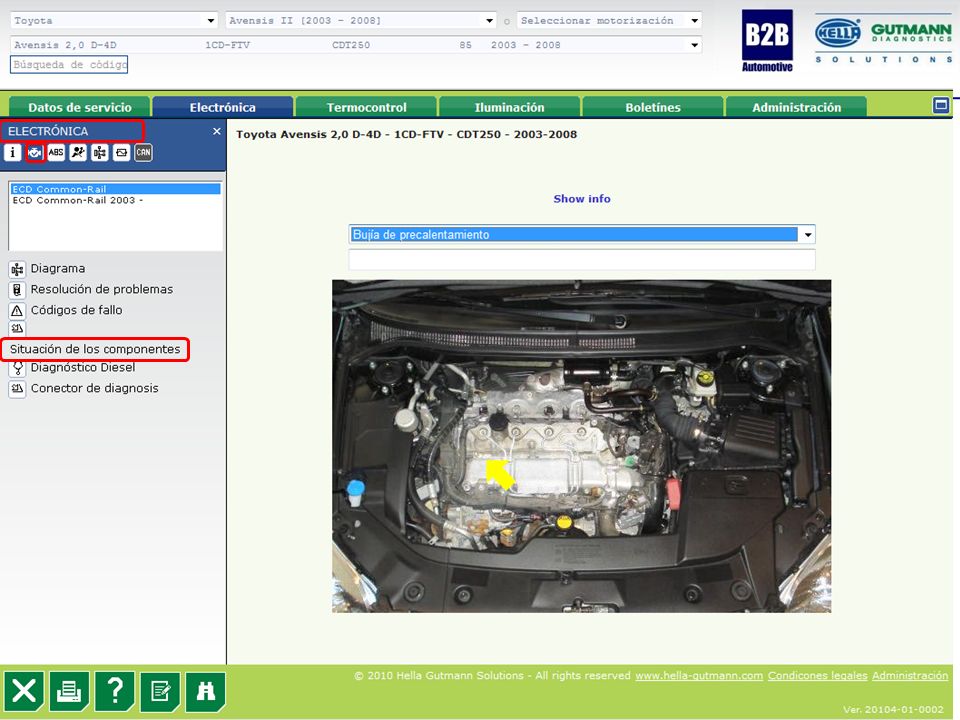Open the Toyota manufacturer dropdown
960x720 pixels.
(210, 20)
